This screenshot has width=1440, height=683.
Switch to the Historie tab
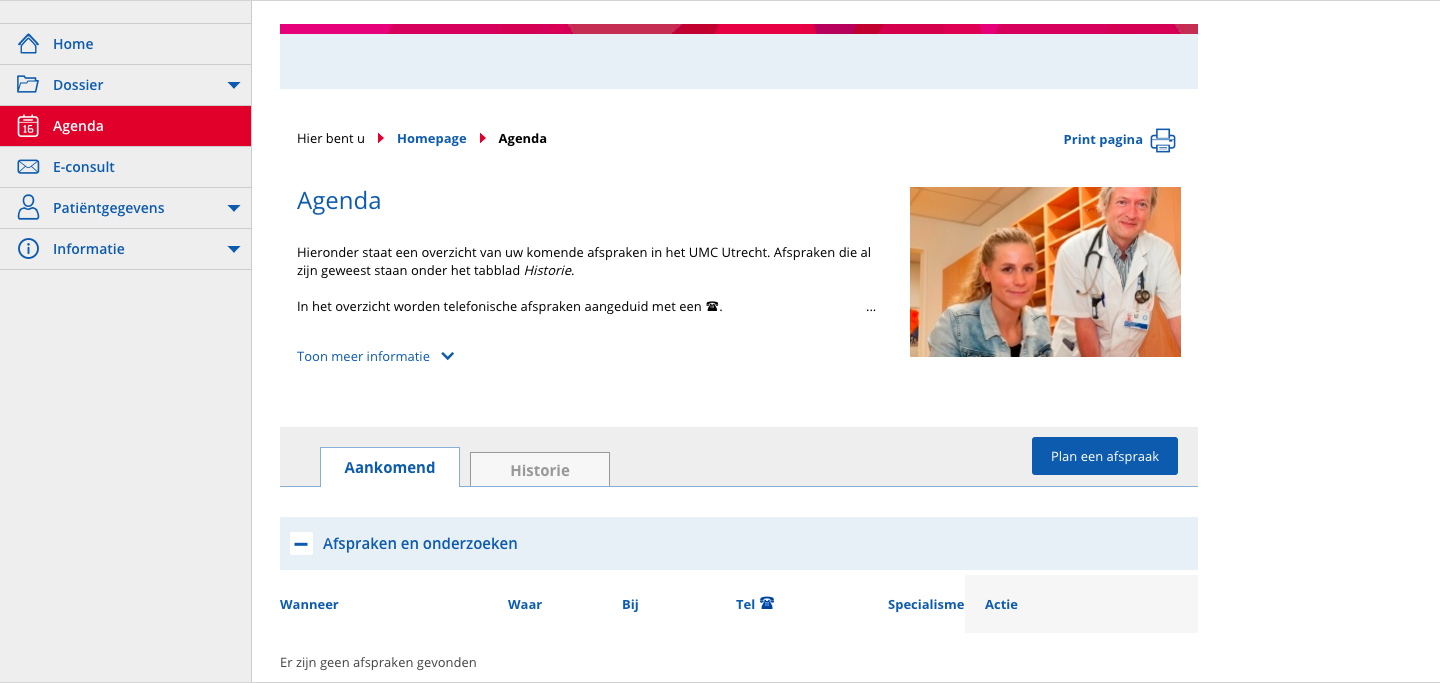pos(539,470)
